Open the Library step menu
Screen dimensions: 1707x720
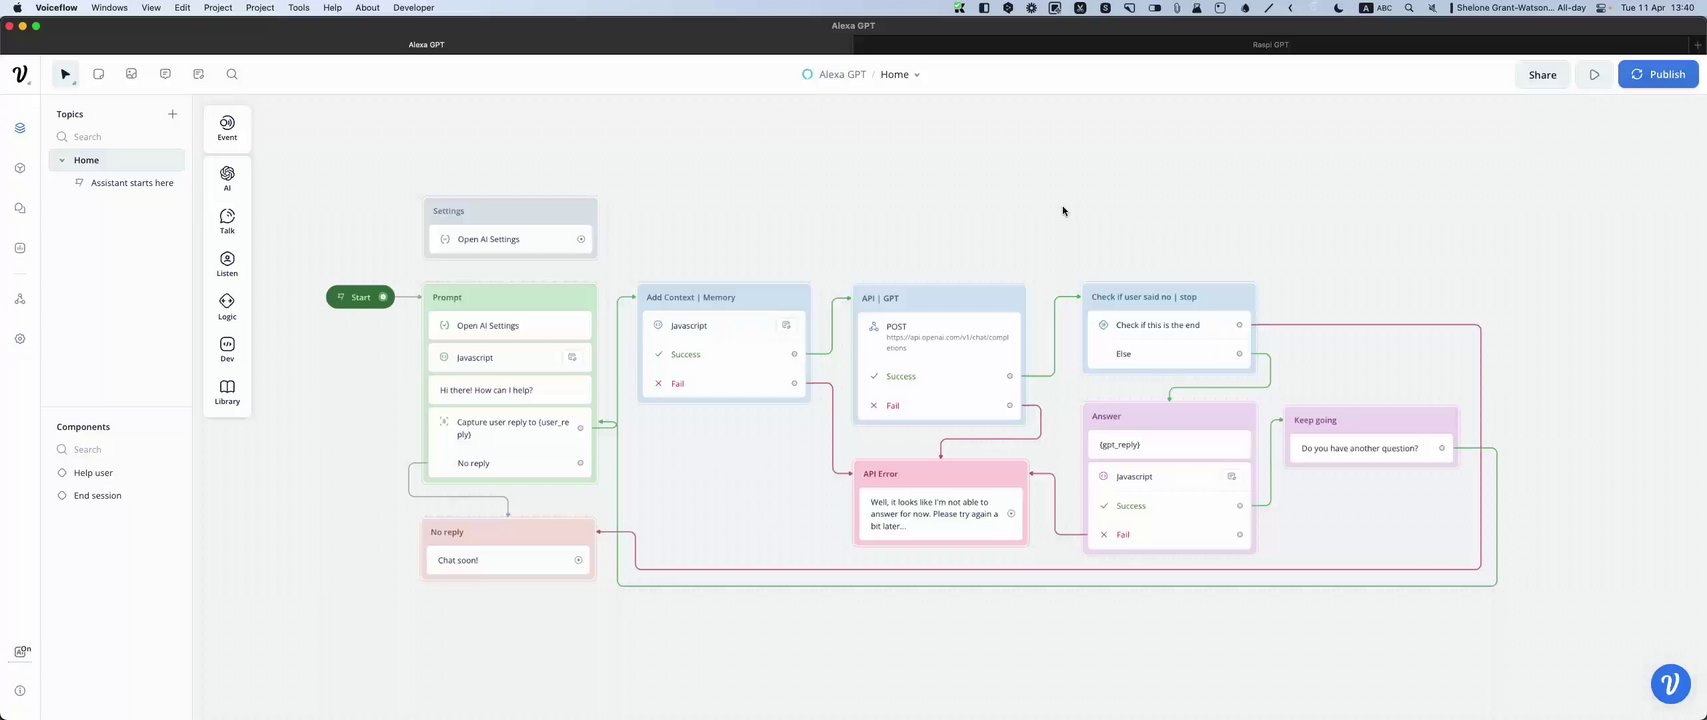pyautogui.click(x=227, y=392)
